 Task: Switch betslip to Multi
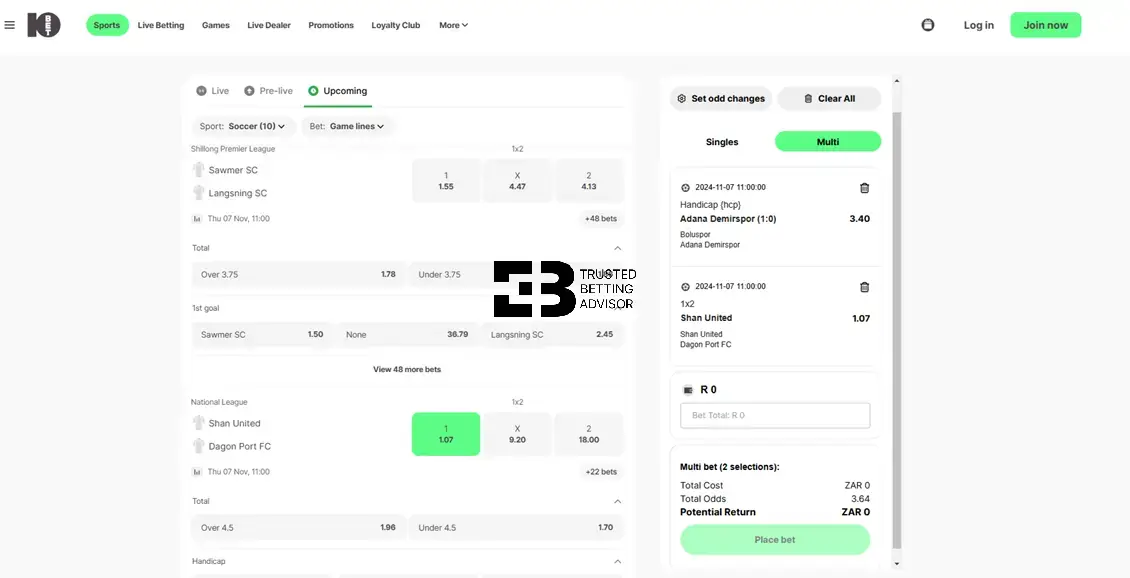[x=828, y=142]
